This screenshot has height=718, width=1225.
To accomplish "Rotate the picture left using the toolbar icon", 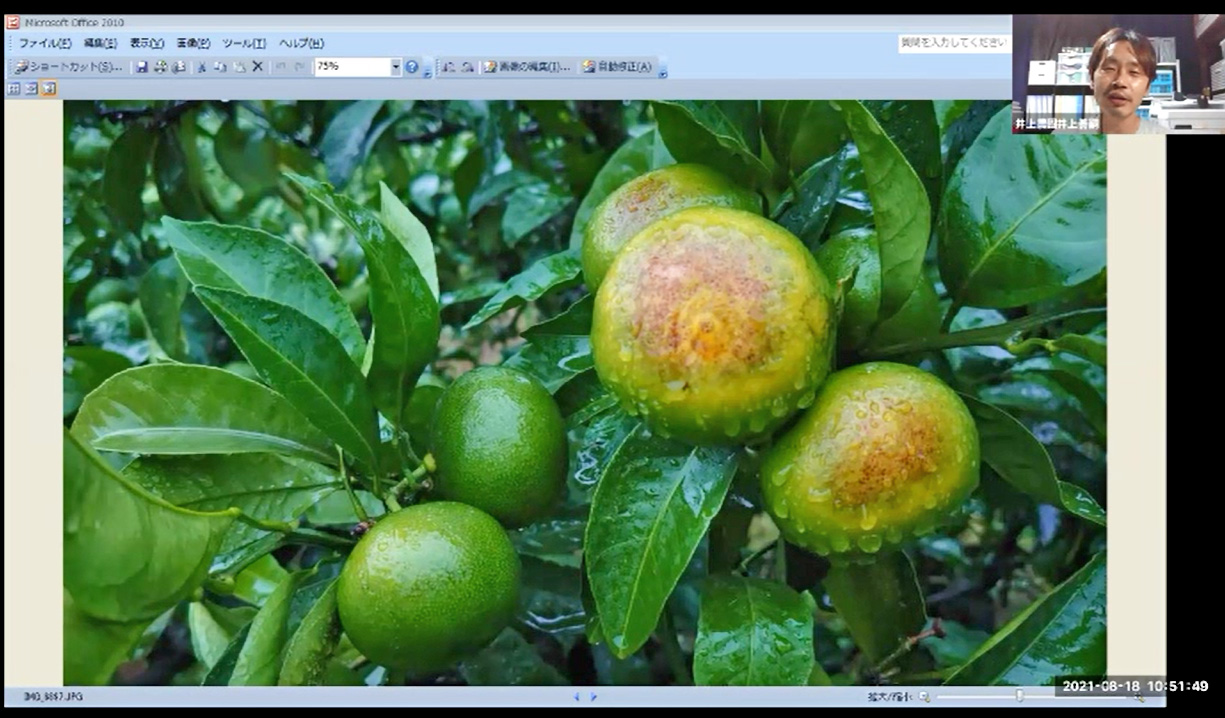I will tap(448, 67).
